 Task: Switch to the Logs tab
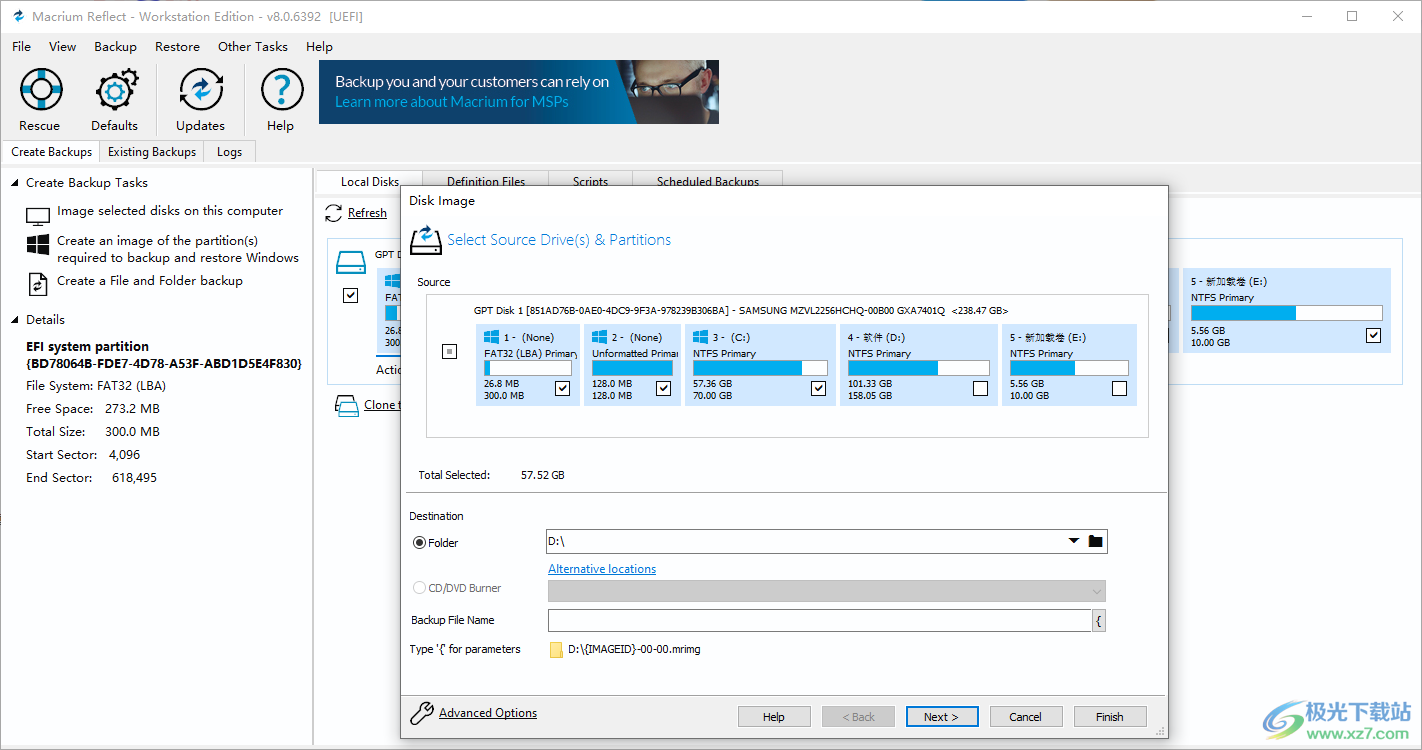coord(230,152)
